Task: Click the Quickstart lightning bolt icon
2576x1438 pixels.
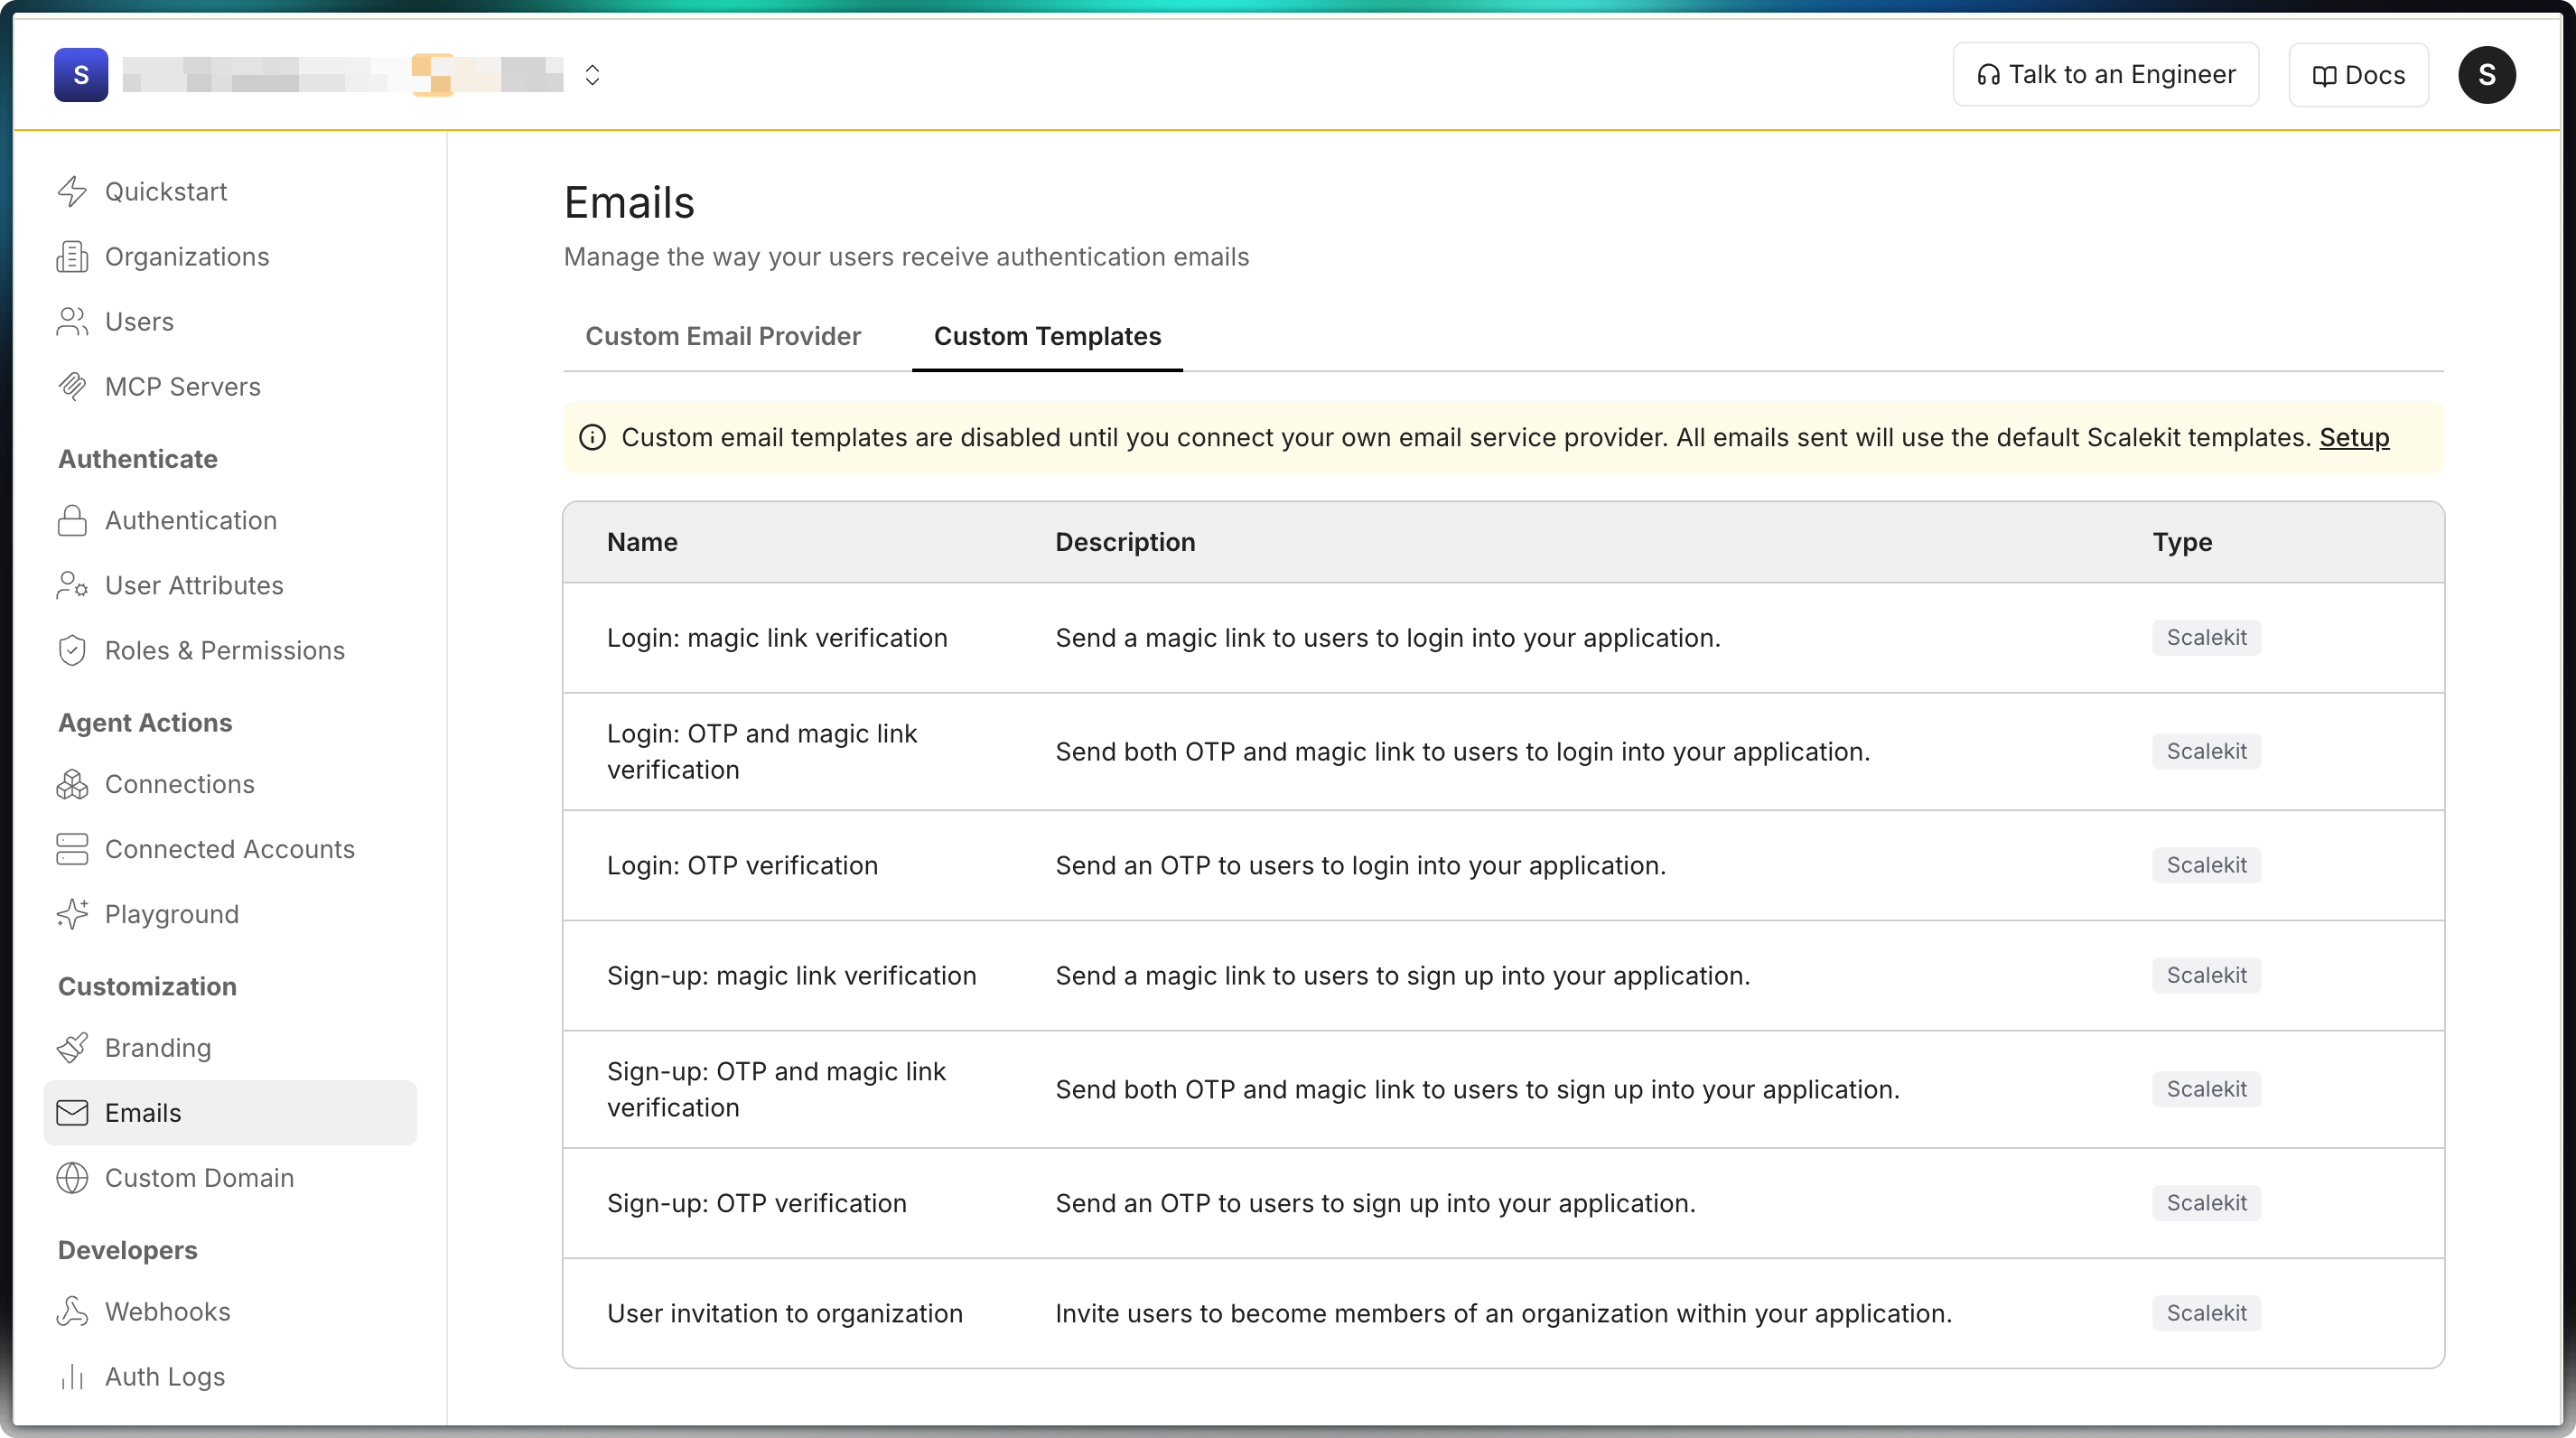Action: [x=72, y=191]
